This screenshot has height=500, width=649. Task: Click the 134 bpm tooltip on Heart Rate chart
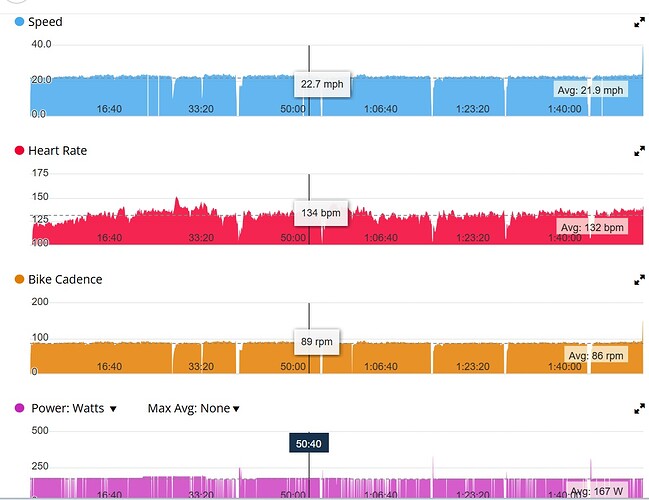[x=321, y=213]
